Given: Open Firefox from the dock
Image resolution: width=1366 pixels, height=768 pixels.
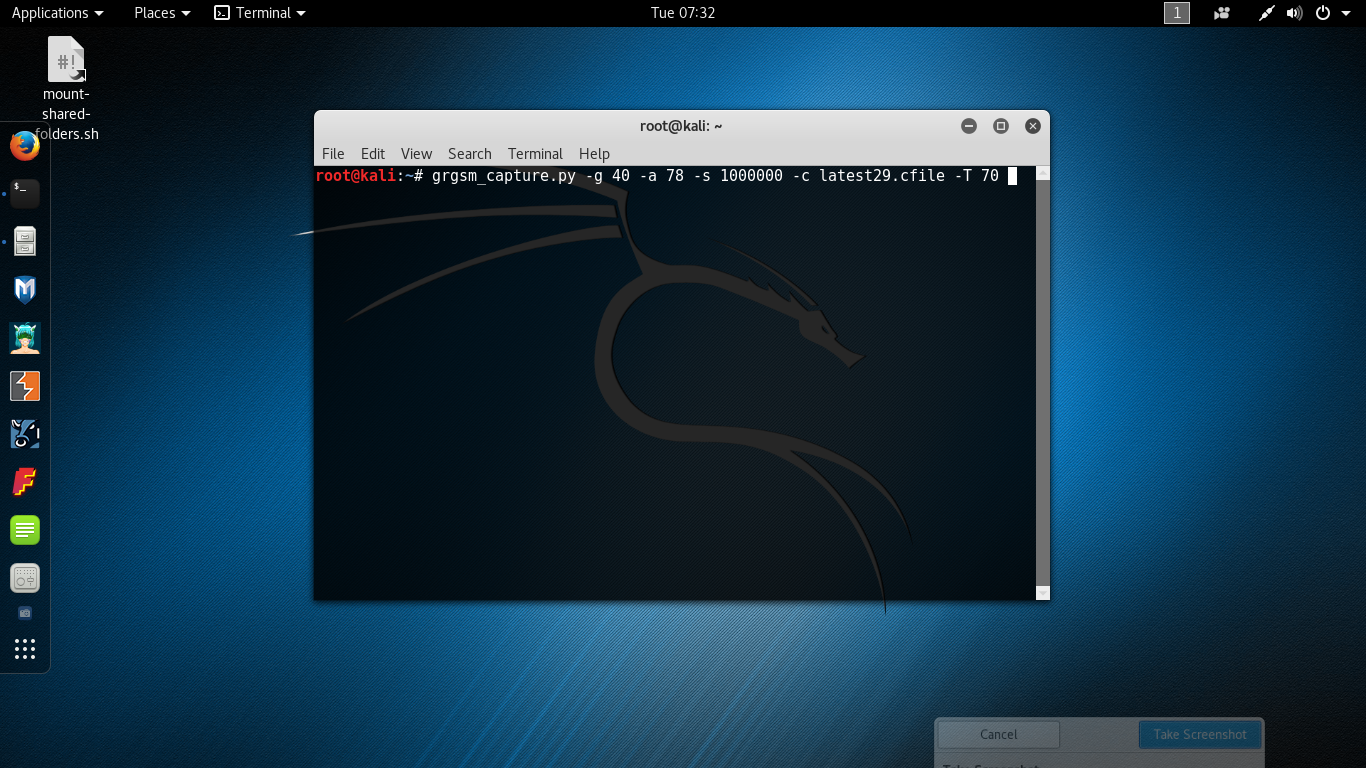Looking at the screenshot, I should point(25,146).
